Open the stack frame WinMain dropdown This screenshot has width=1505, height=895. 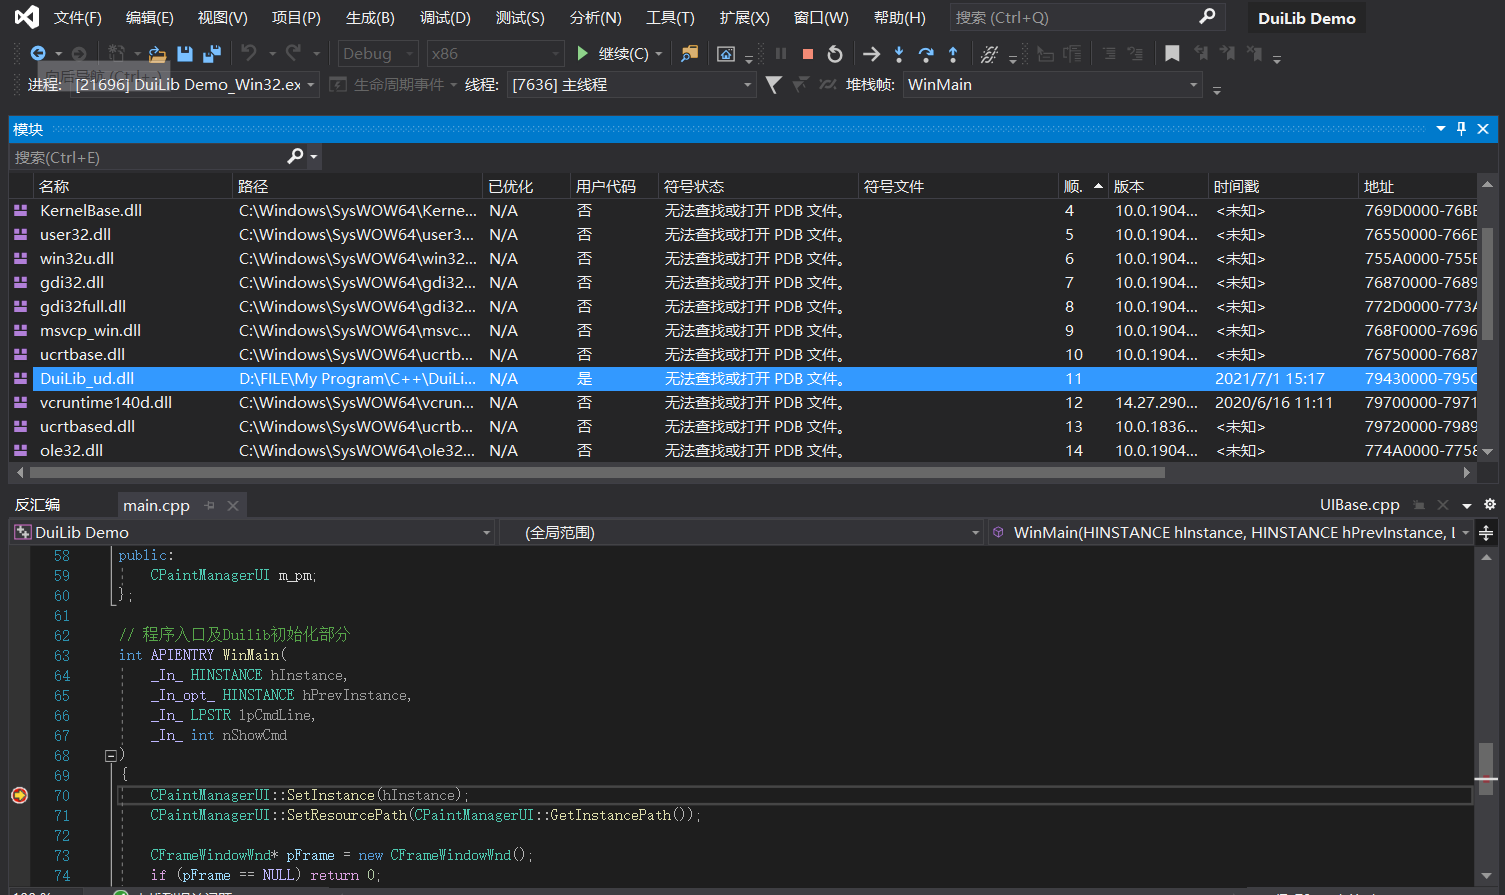tap(1193, 85)
